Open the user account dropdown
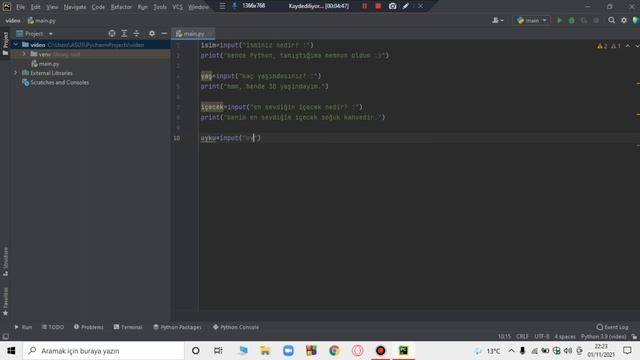 (498, 20)
